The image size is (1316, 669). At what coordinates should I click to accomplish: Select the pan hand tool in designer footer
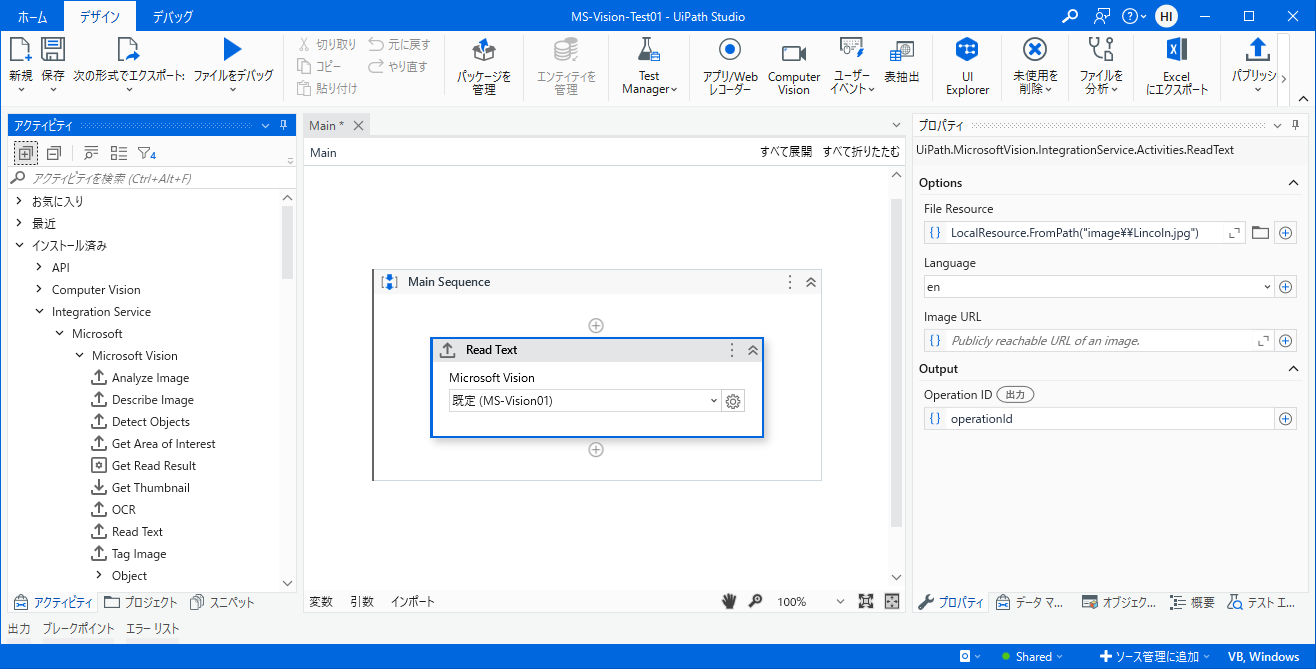(730, 601)
